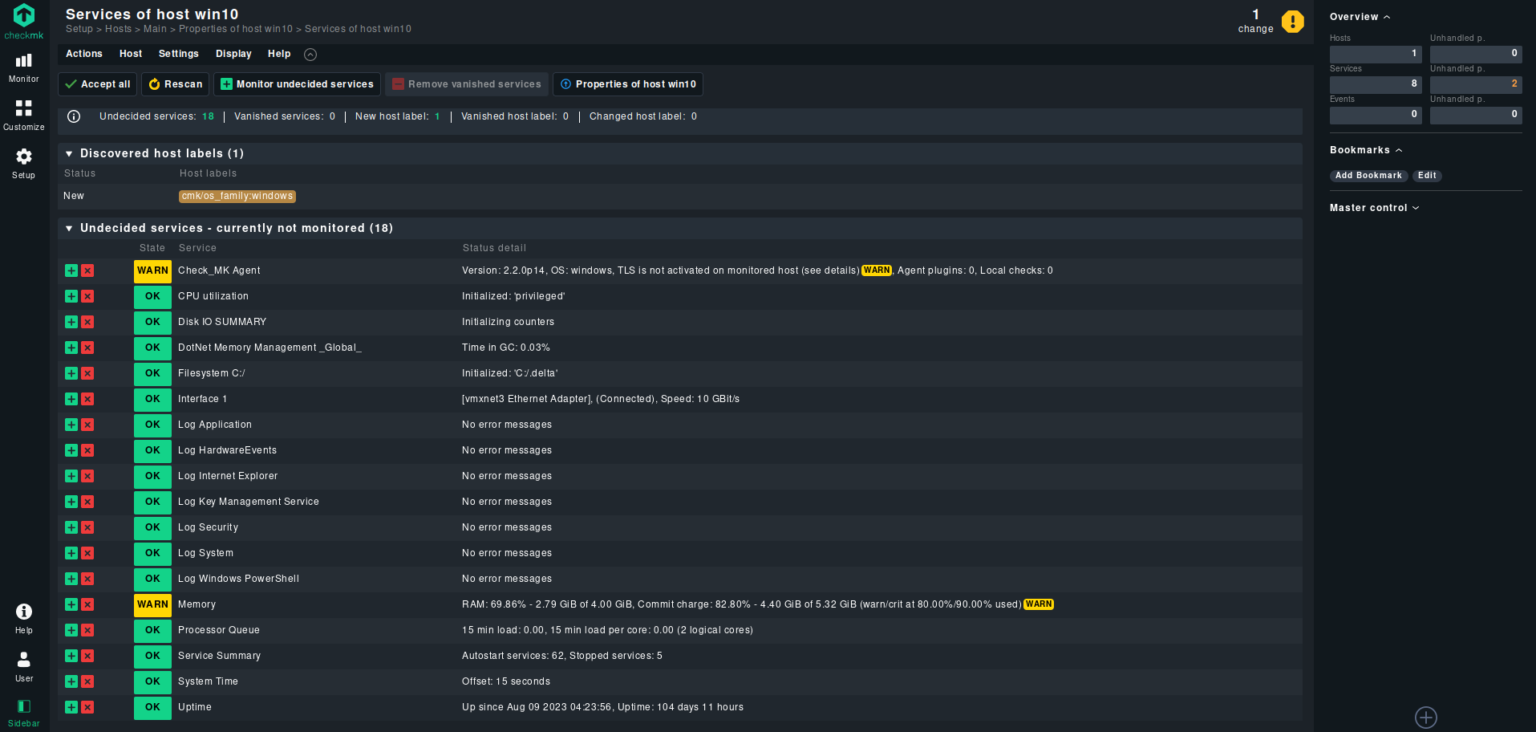
Task: Open the Actions menu
Action: point(84,54)
